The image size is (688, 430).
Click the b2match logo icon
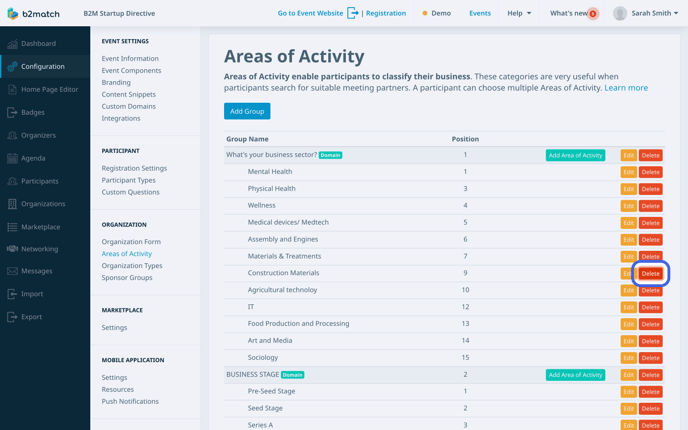pyautogui.click(x=13, y=14)
